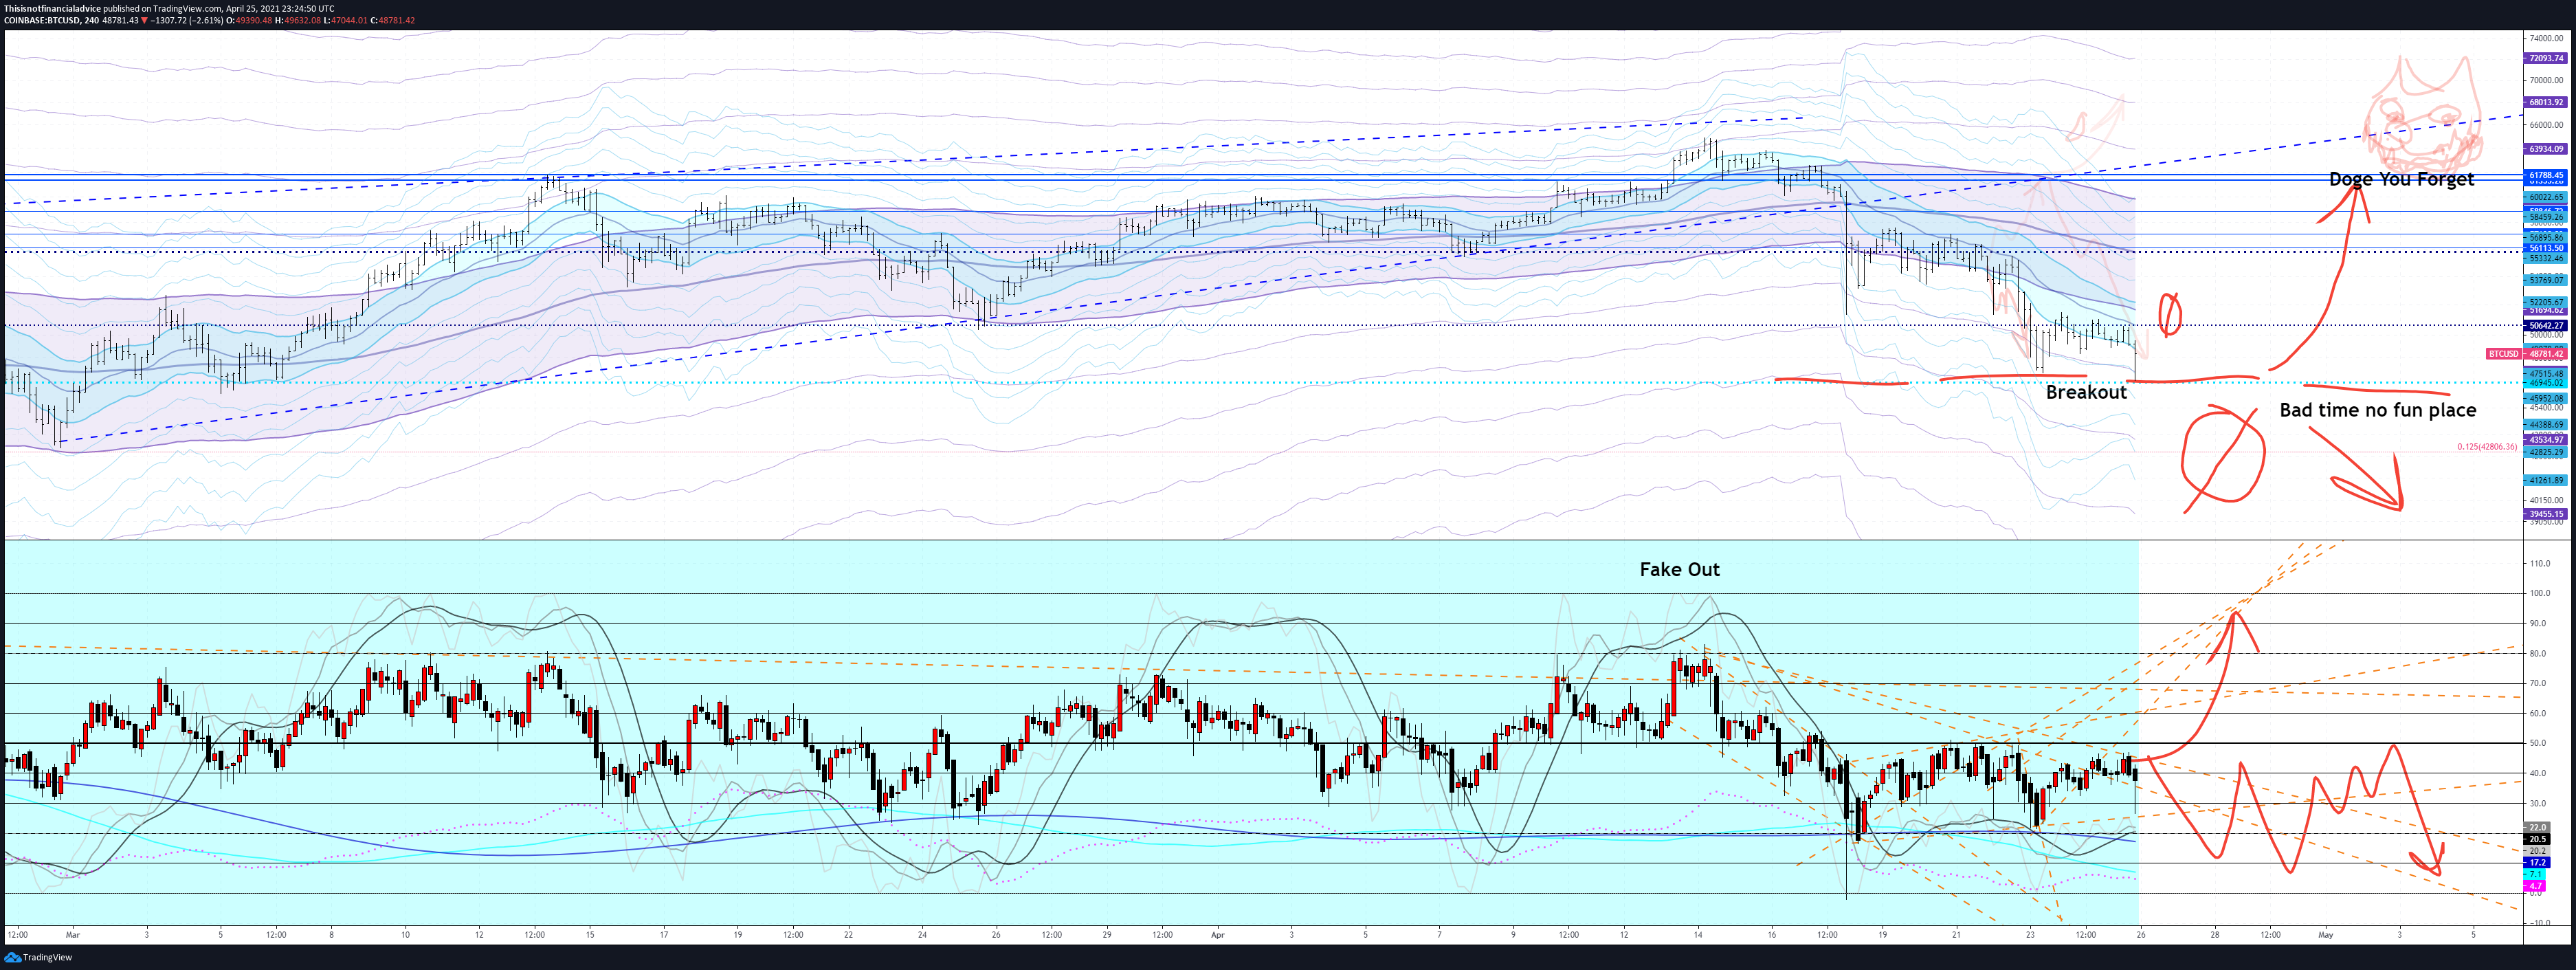This screenshot has width=2576, height=970.
Task: Click the 44388.69 price label
Action: point(2546,425)
